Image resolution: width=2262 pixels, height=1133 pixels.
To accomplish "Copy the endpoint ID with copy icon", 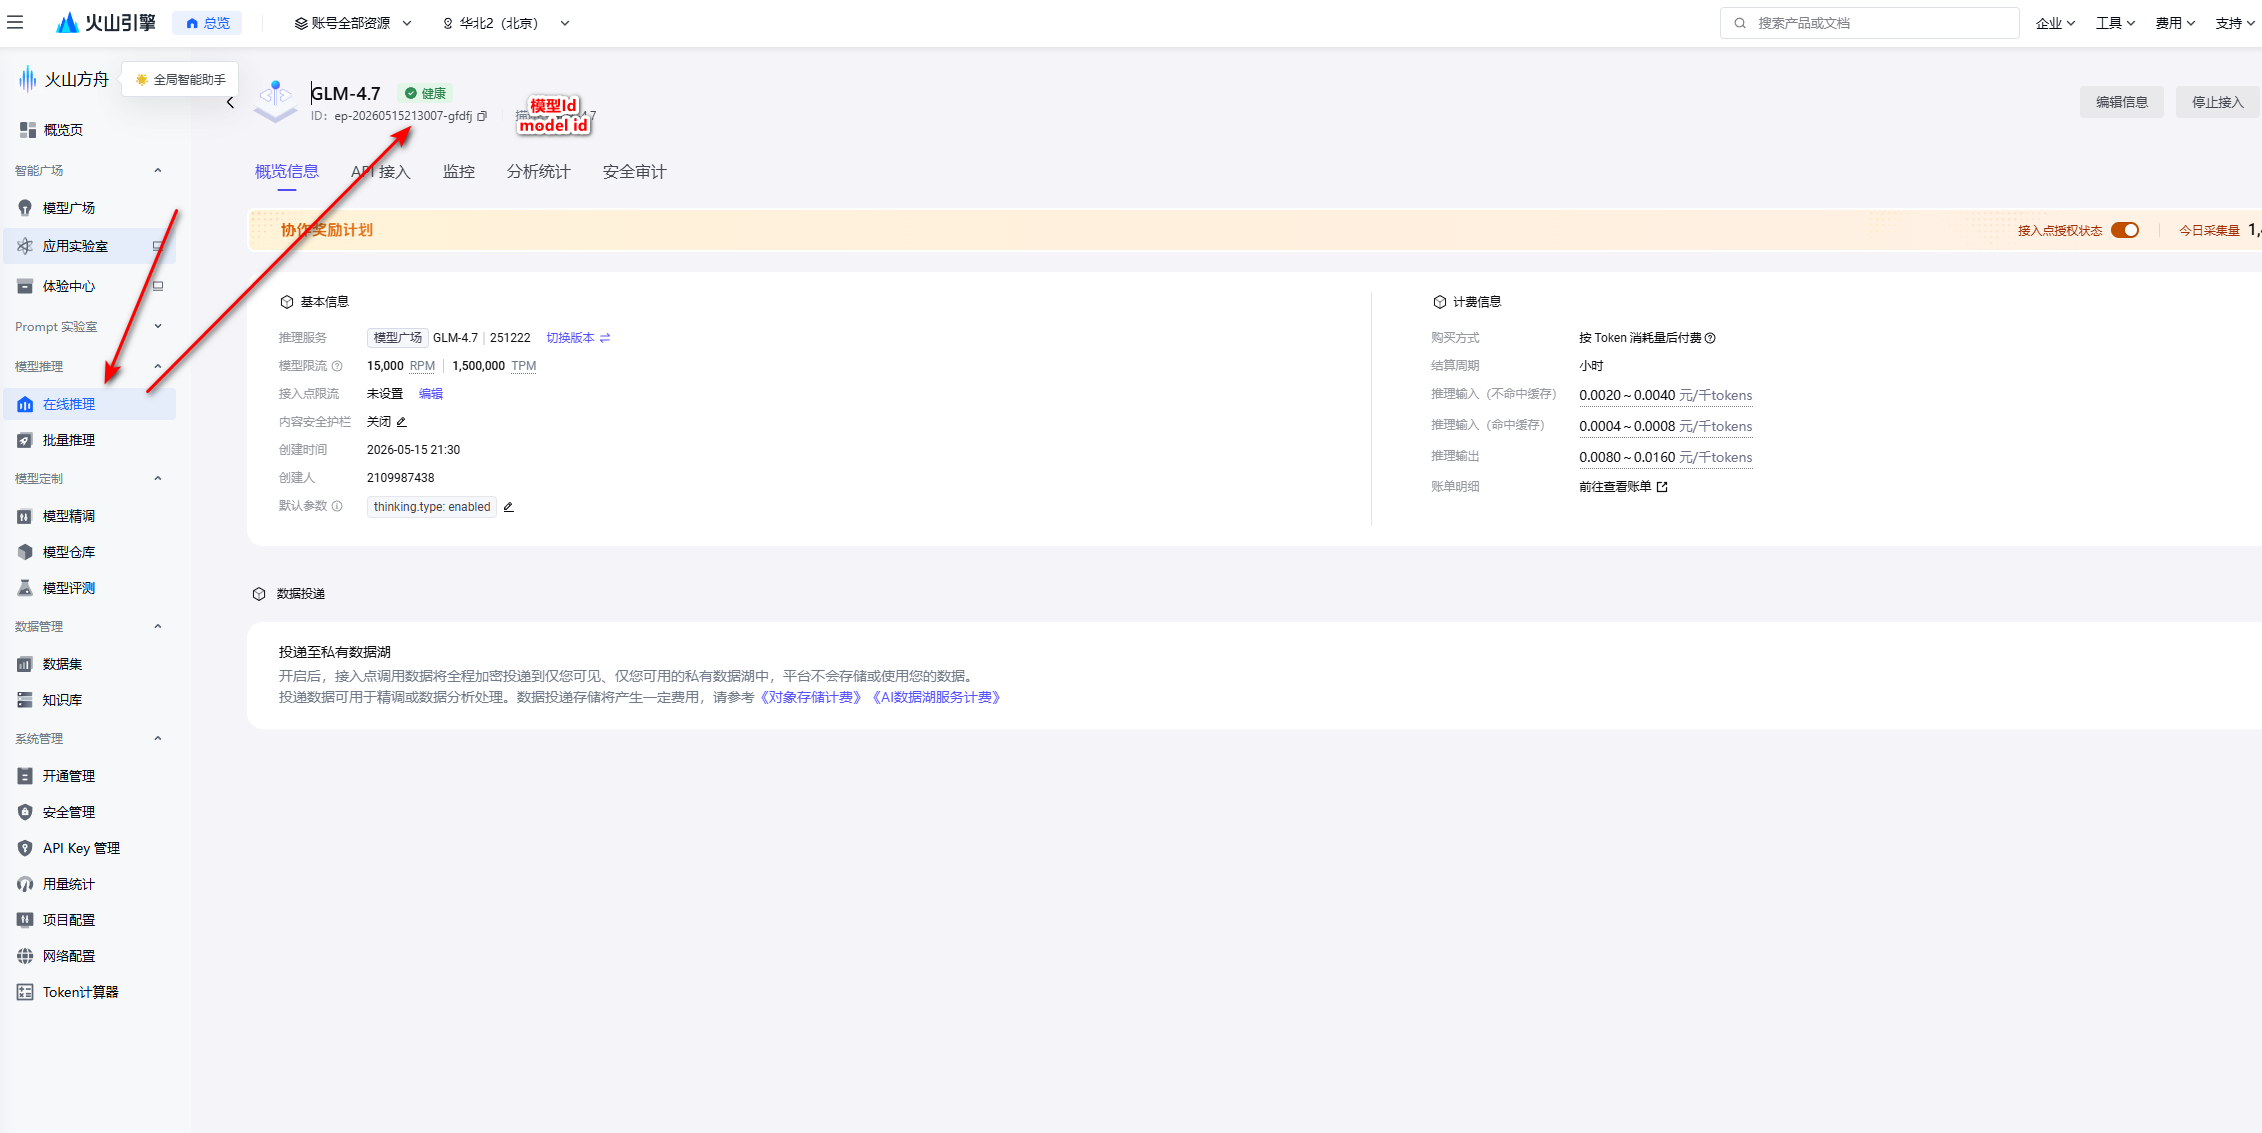I will pyautogui.click(x=482, y=116).
